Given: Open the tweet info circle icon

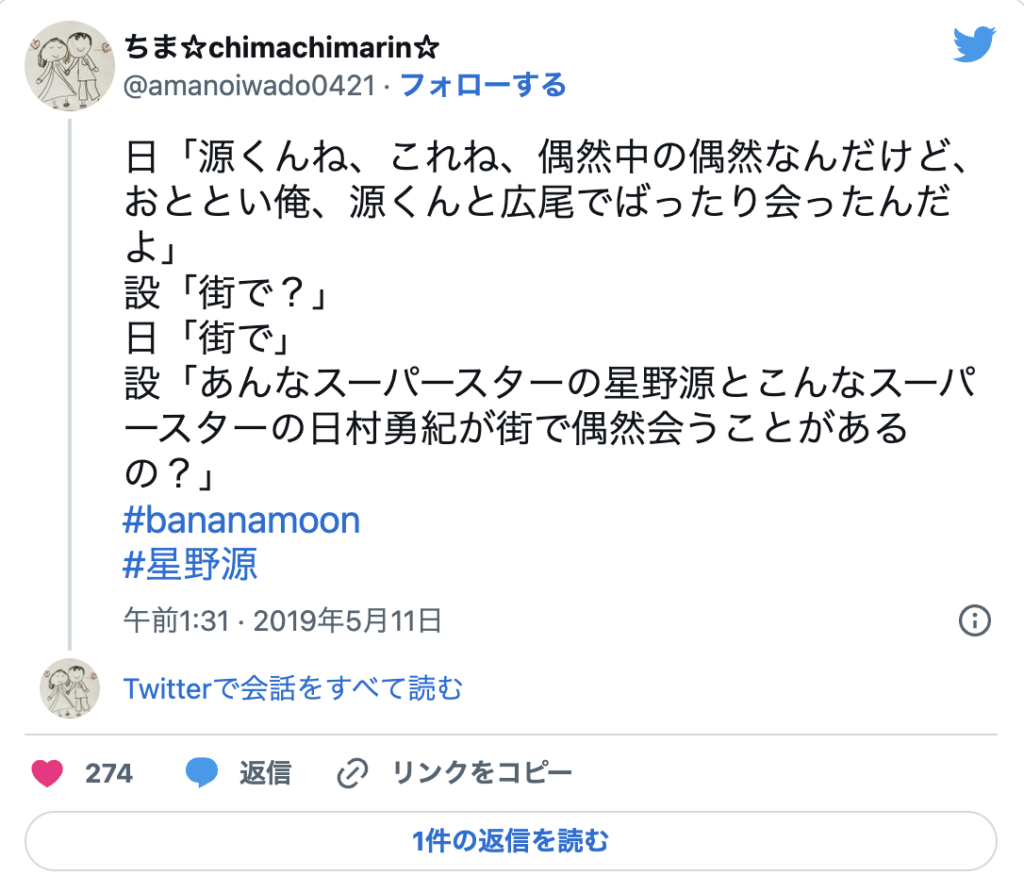Looking at the screenshot, I should 974,620.
